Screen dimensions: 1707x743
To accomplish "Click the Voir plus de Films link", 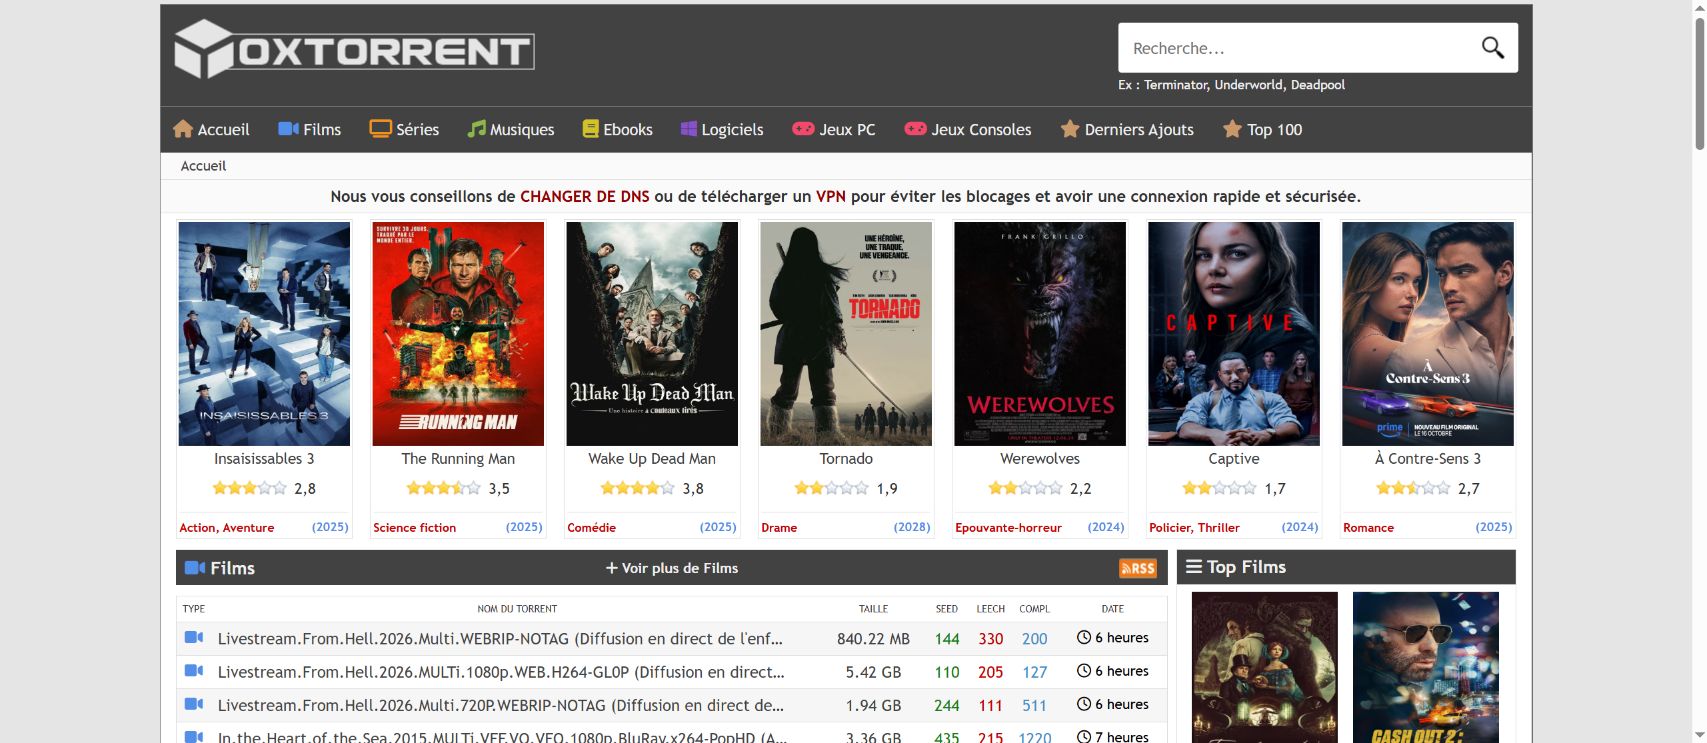I will [x=672, y=568].
